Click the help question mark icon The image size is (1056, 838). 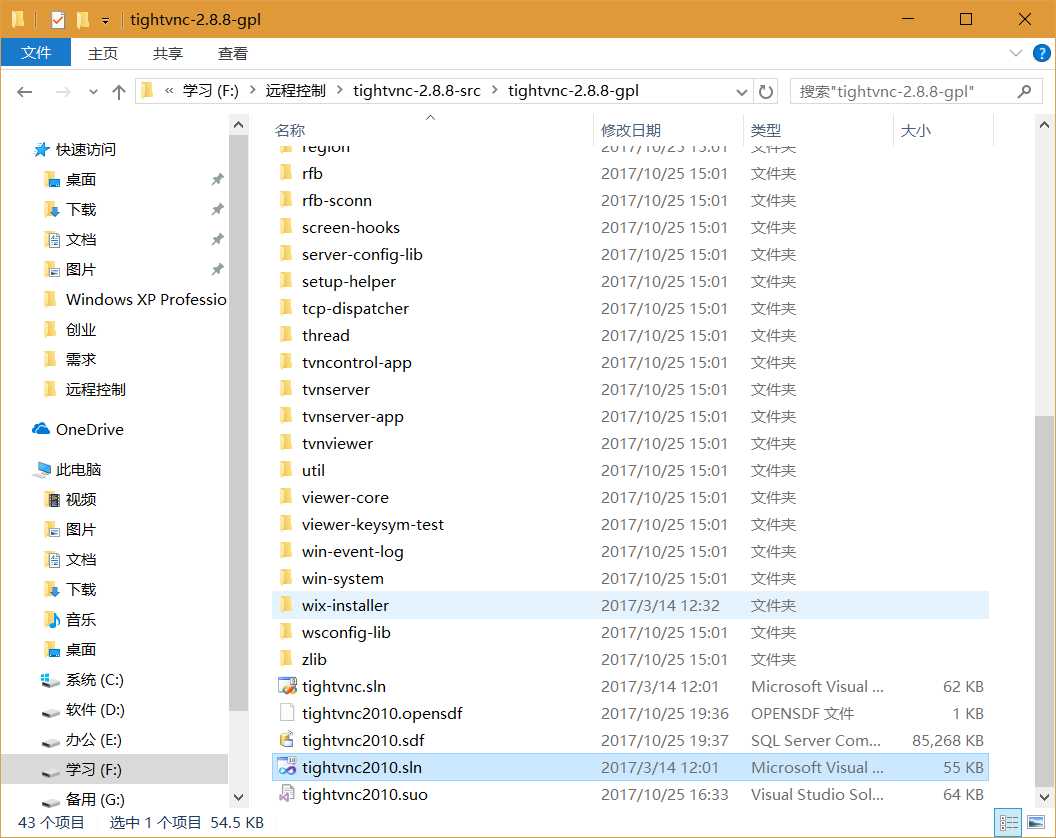pos(1041,53)
